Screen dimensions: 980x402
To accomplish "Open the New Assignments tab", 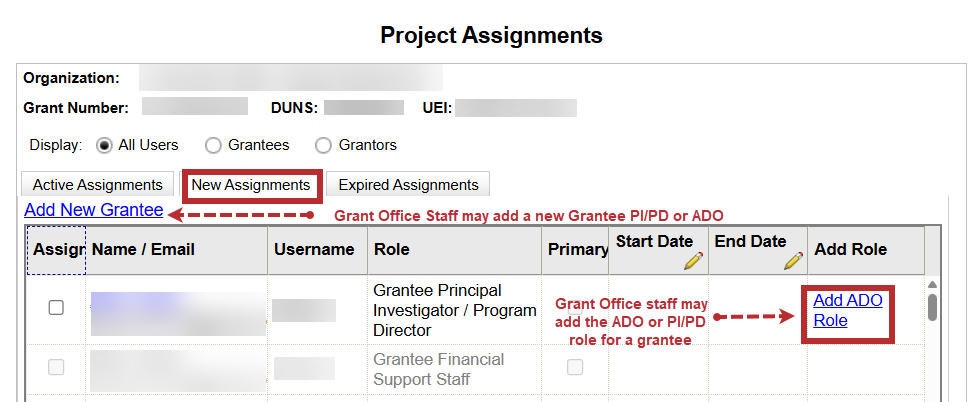I will pyautogui.click(x=251, y=185).
